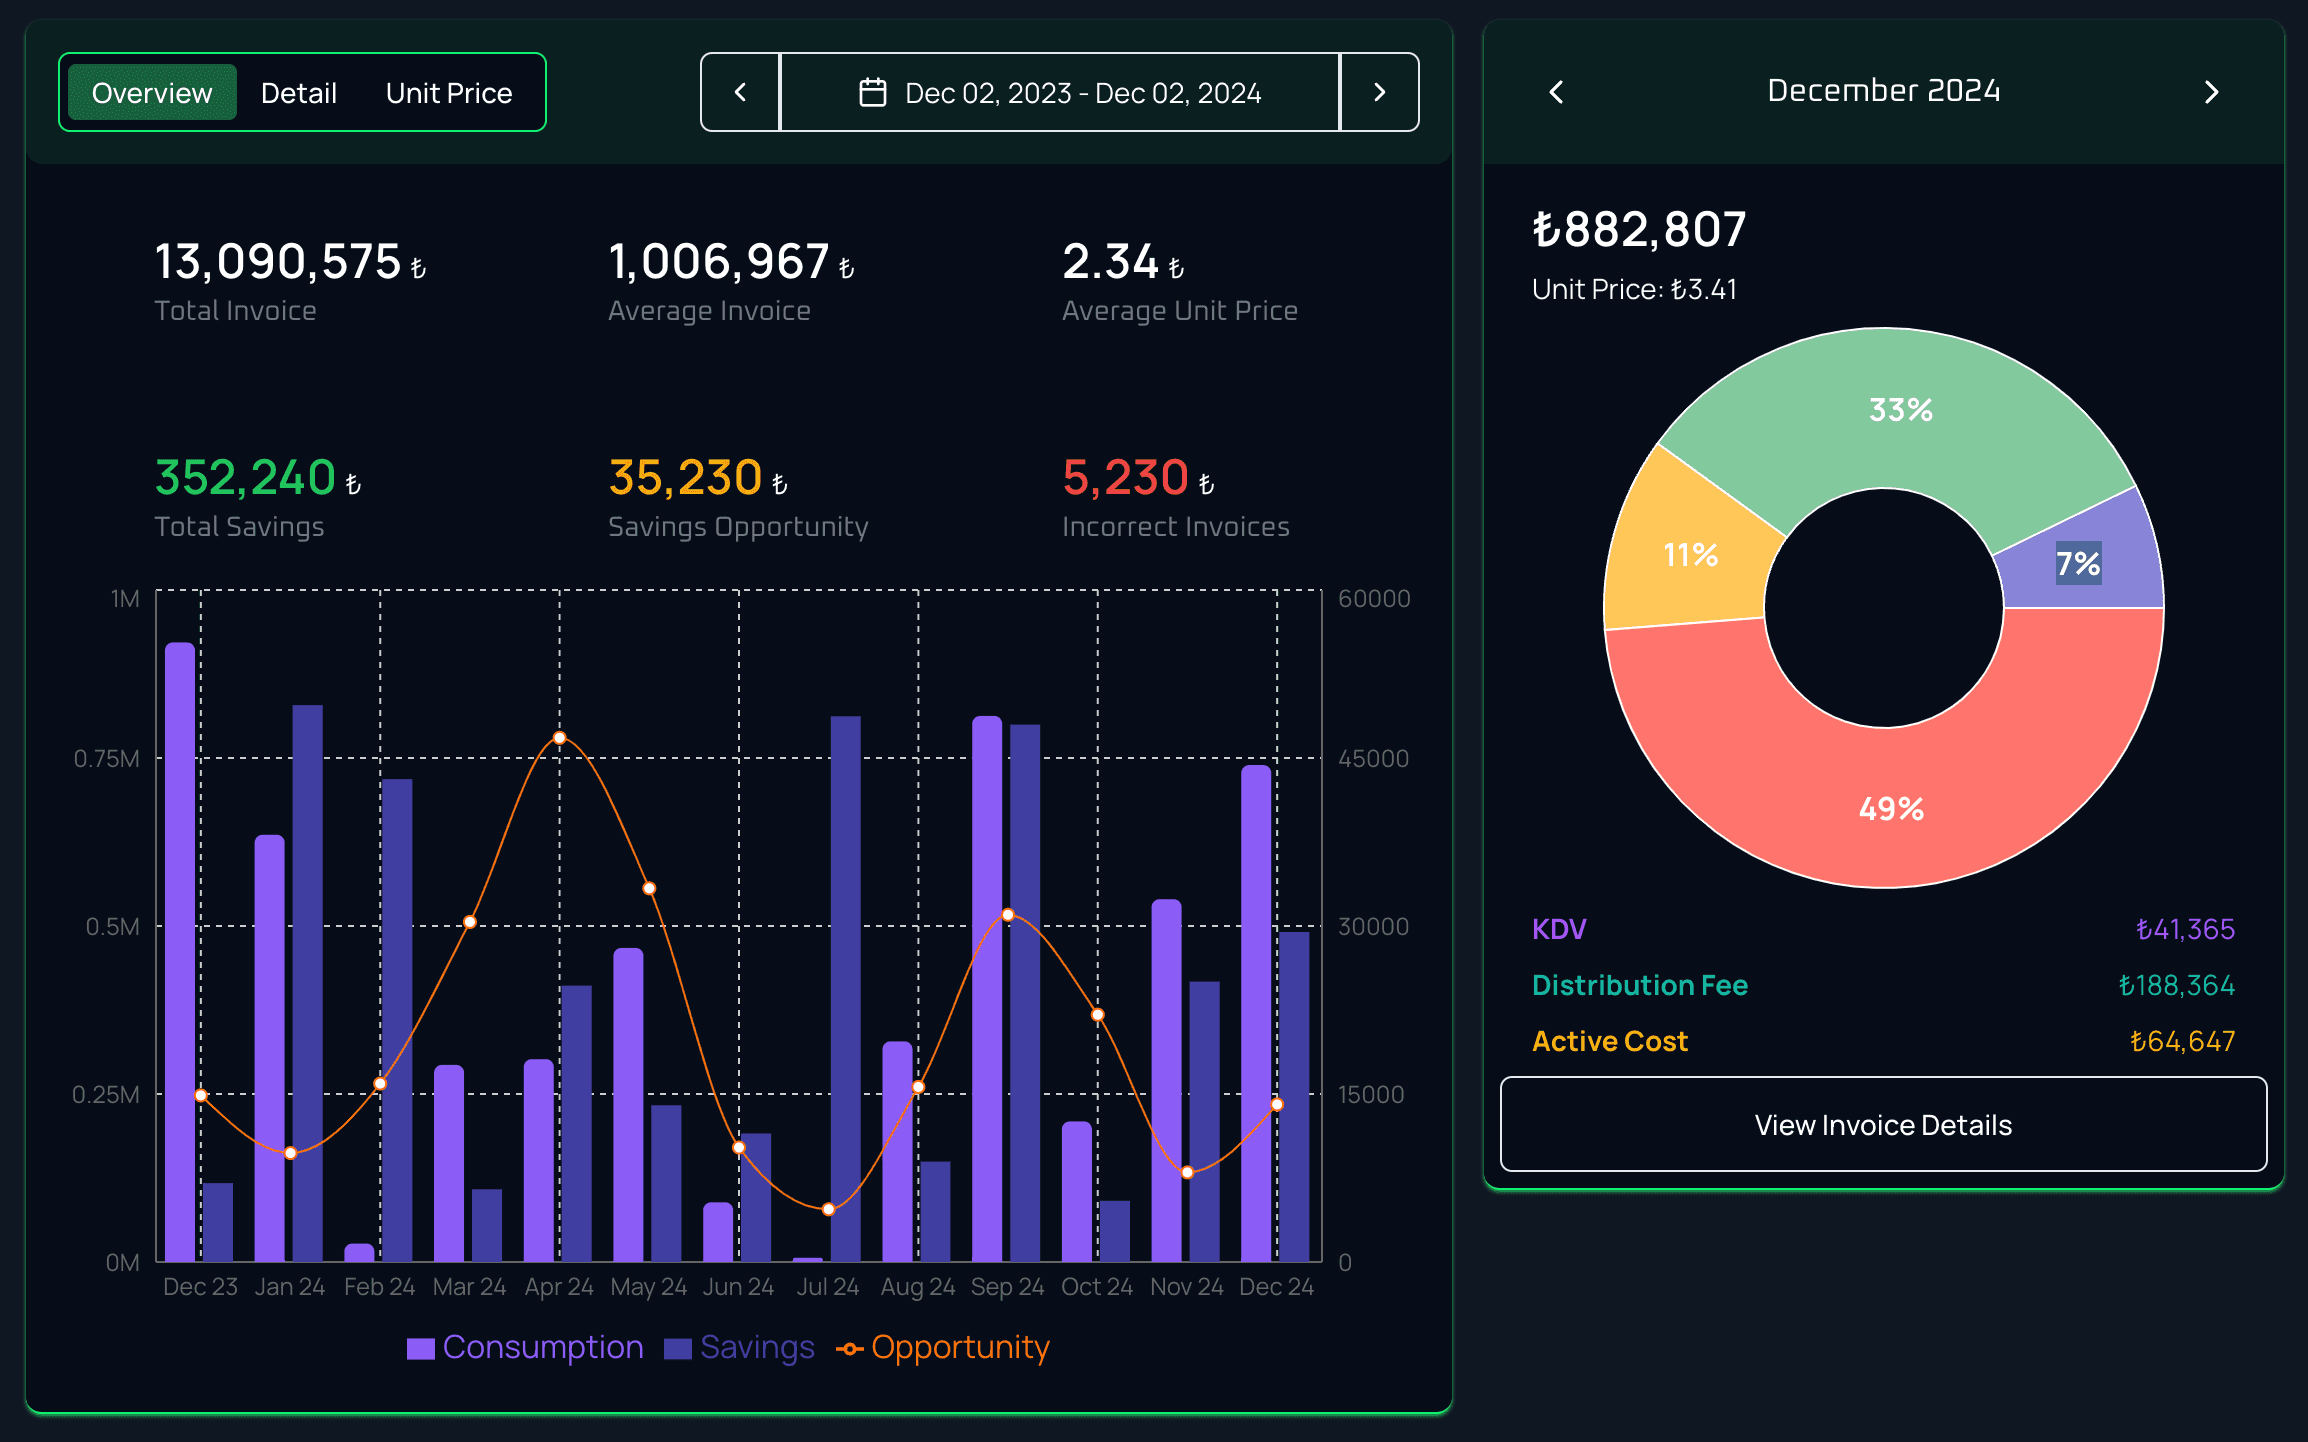Image resolution: width=2308 pixels, height=1442 pixels.
Task: Click the Distribution Fee row label
Action: (x=1639, y=985)
